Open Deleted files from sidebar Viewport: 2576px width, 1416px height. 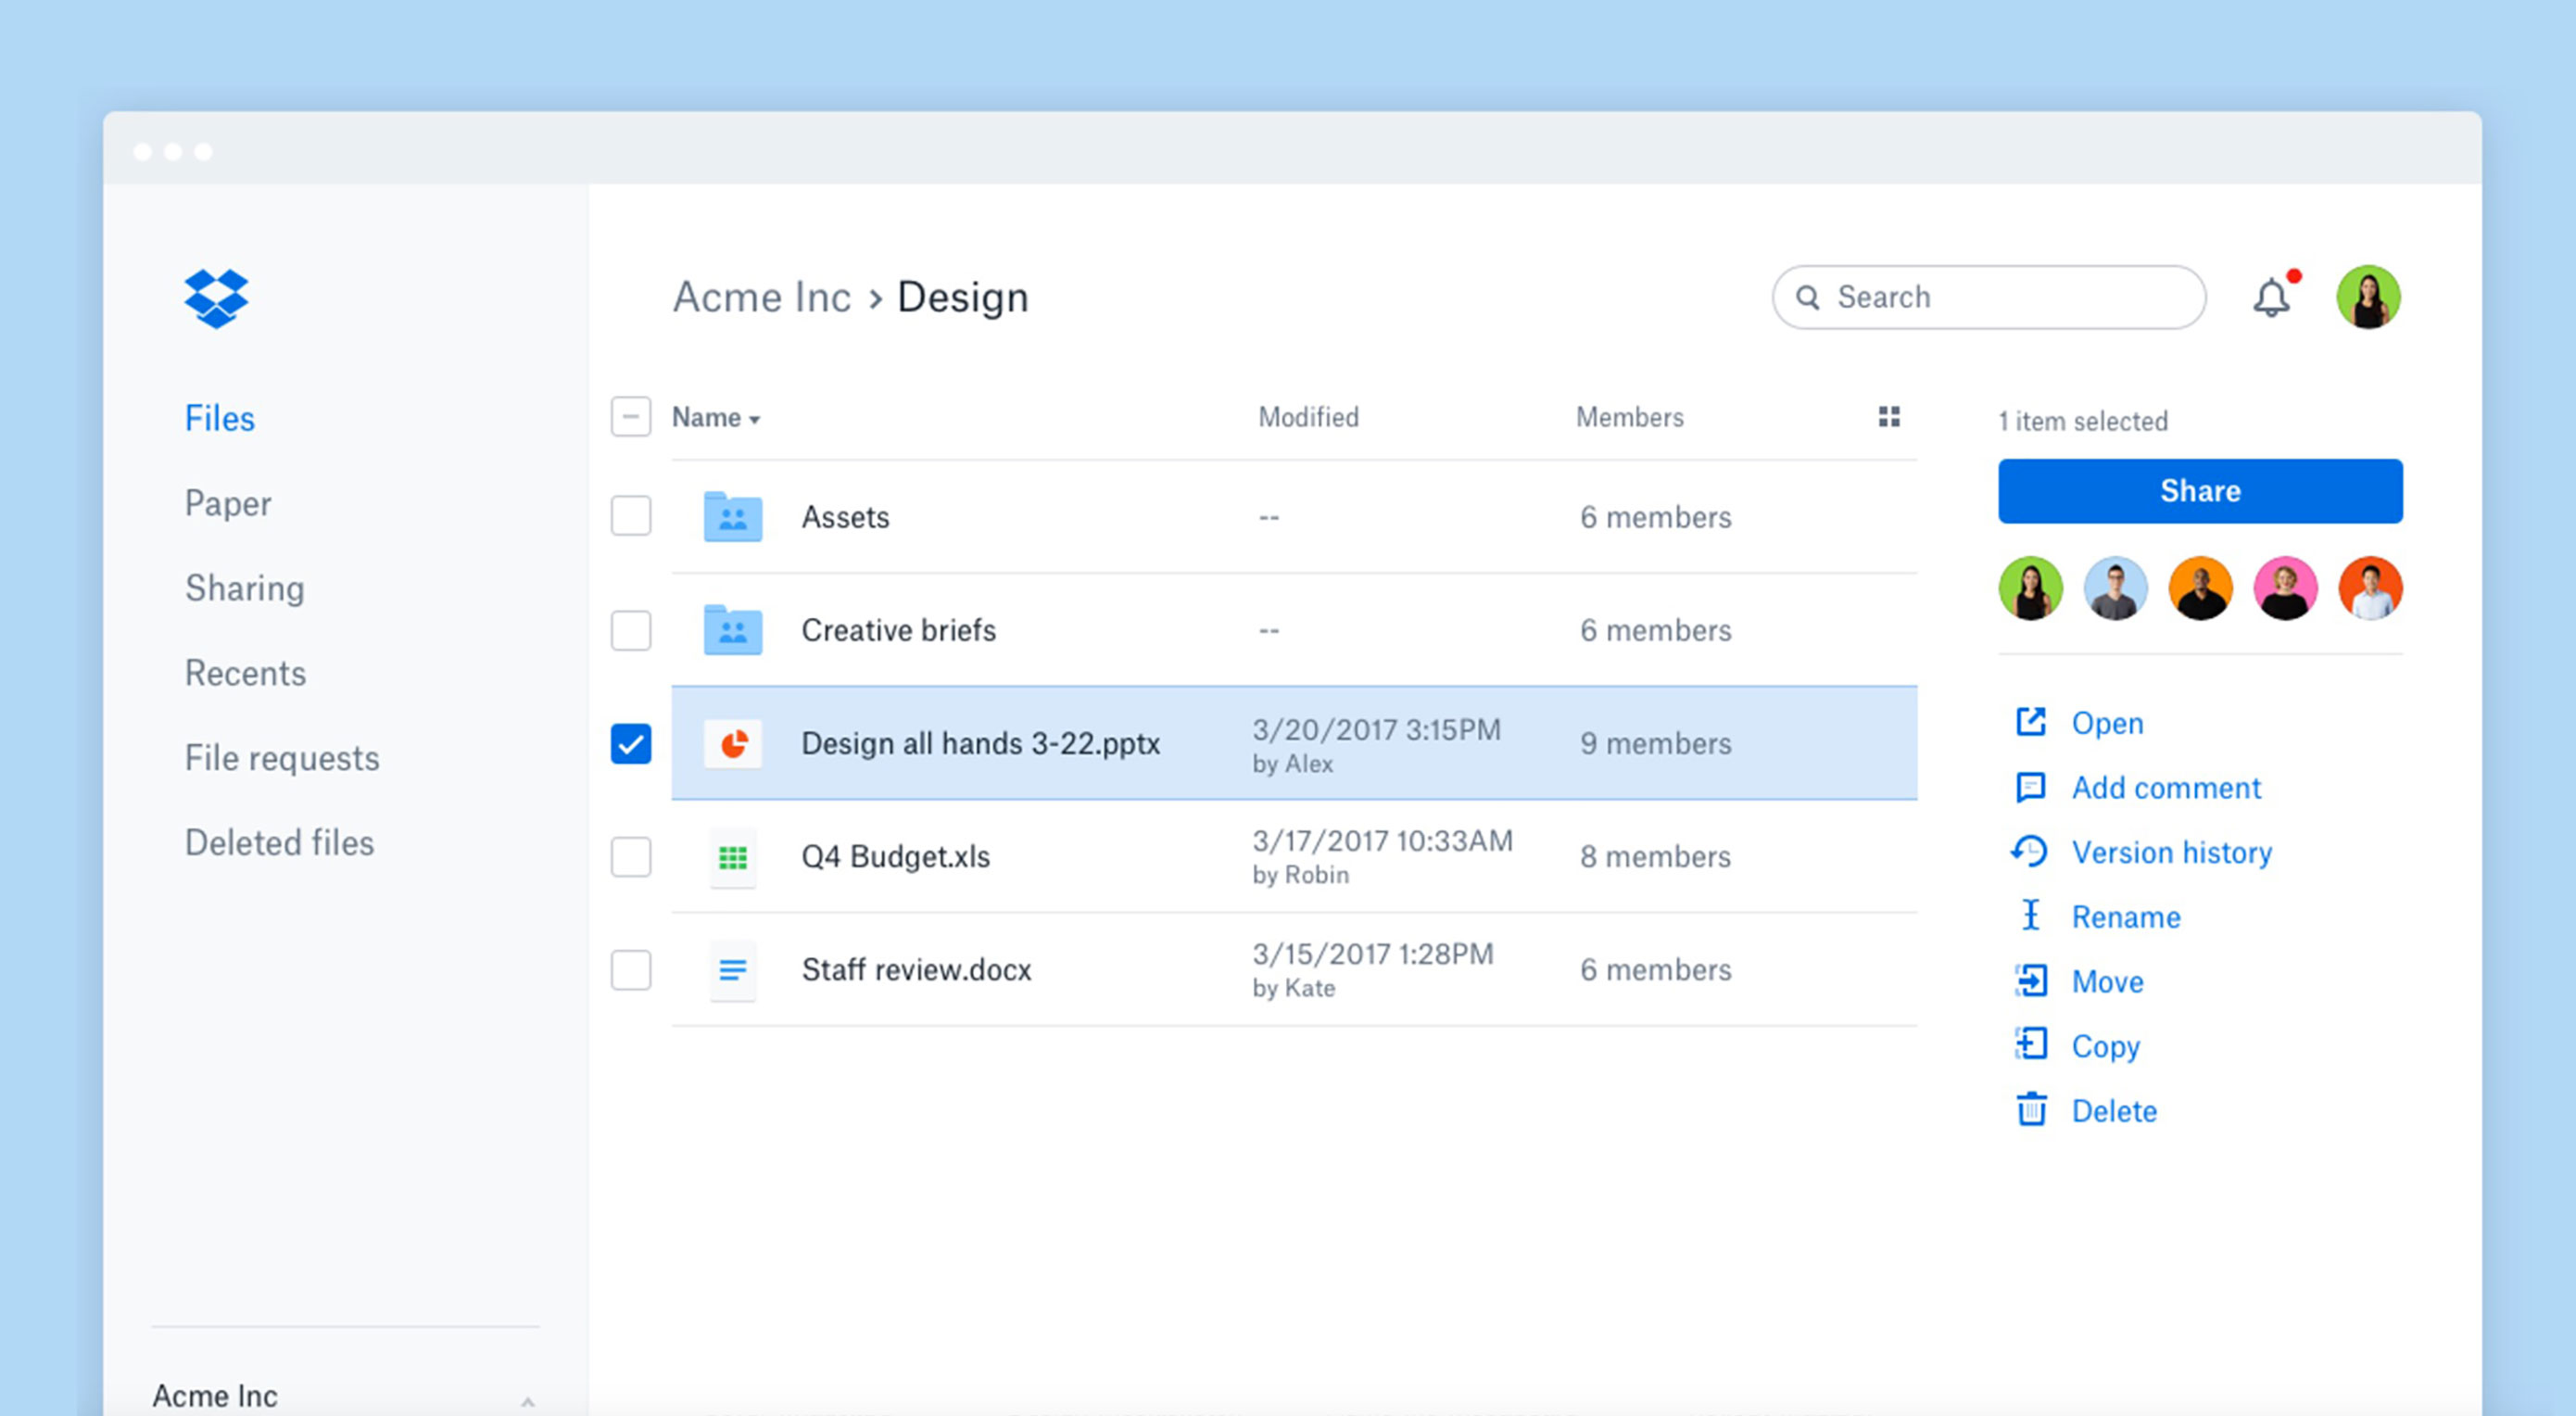[280, 842]
